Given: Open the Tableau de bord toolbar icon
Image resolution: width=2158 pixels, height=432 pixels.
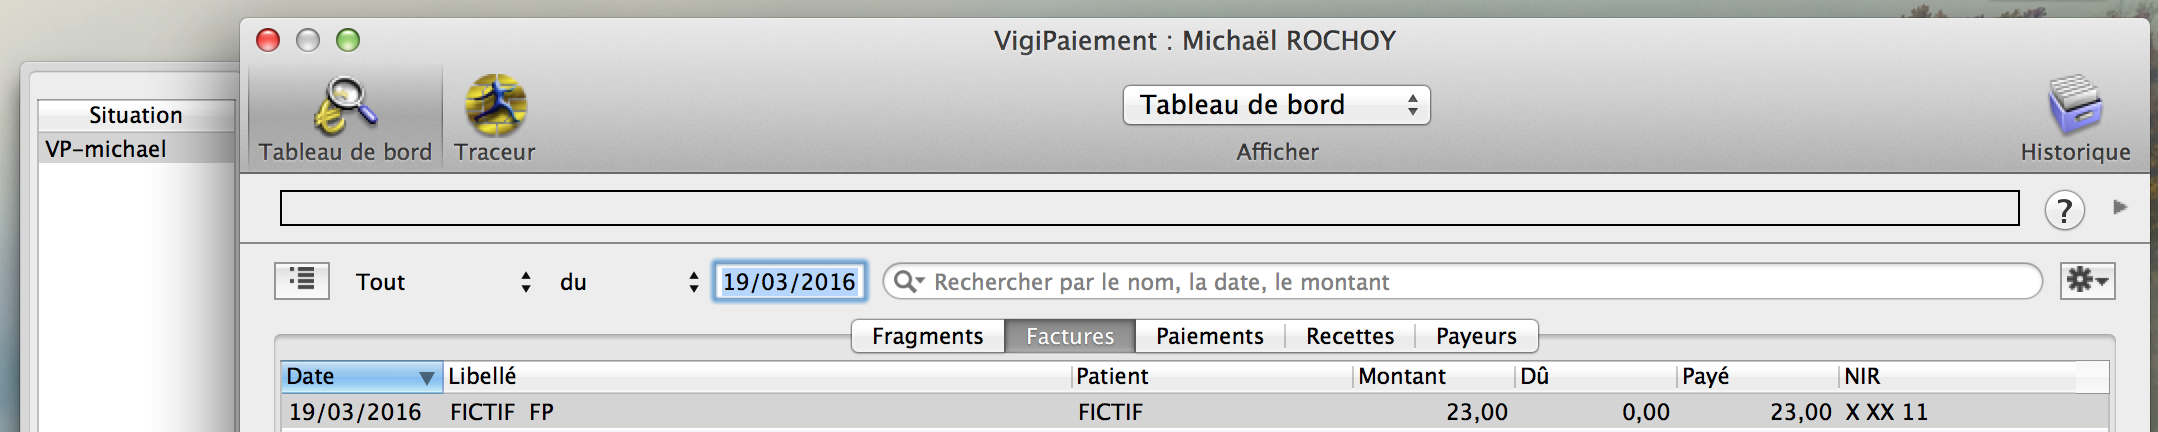Looking at the screenshot, I should pos(345,118).
